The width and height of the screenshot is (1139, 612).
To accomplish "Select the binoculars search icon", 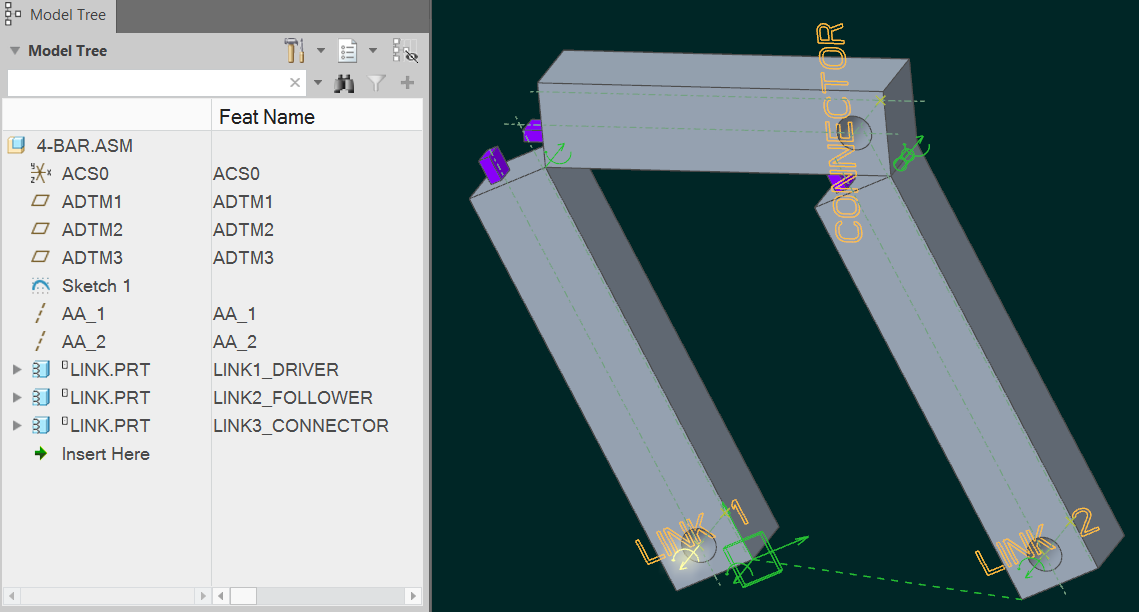I will point(345,83).
